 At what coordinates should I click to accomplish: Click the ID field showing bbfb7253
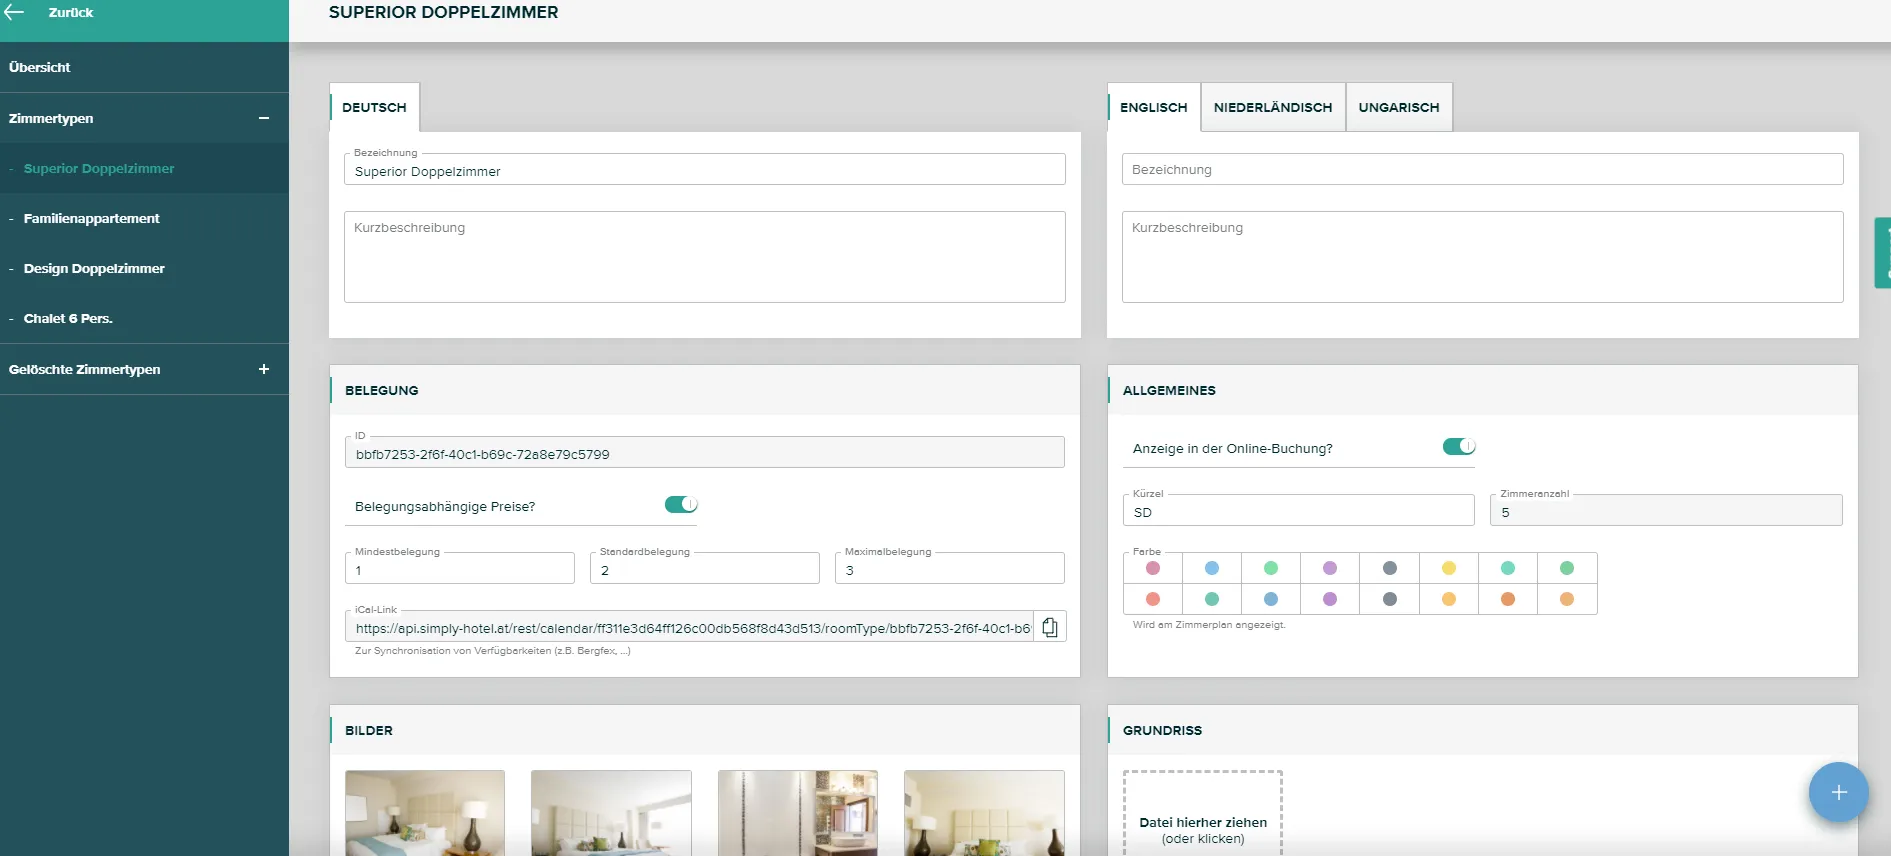[705, 453]
